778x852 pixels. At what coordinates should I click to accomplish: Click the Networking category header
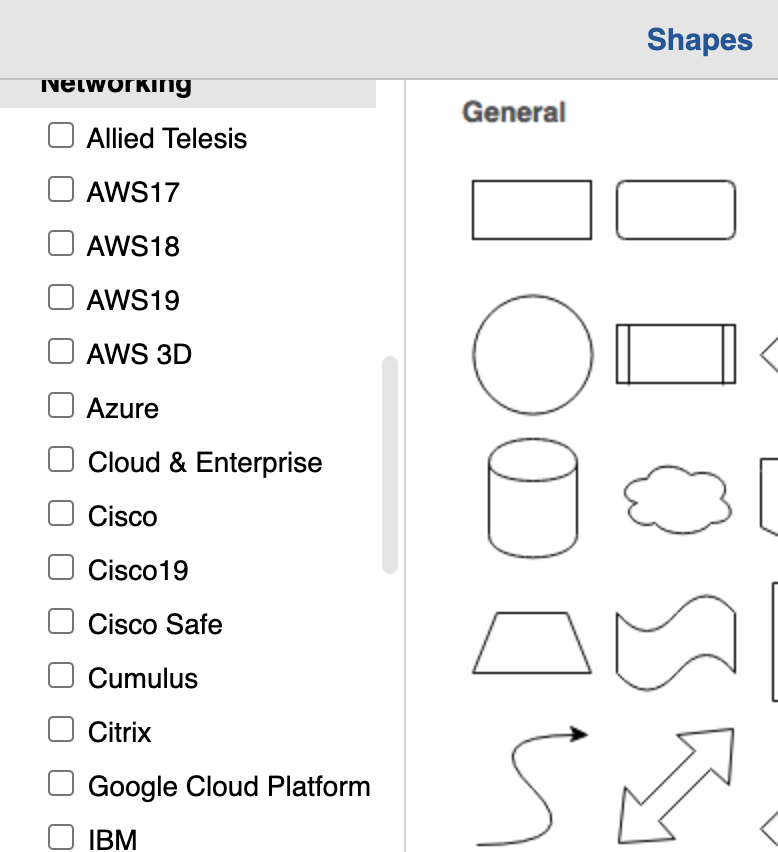pyautogui.click(x=188, y=92)
